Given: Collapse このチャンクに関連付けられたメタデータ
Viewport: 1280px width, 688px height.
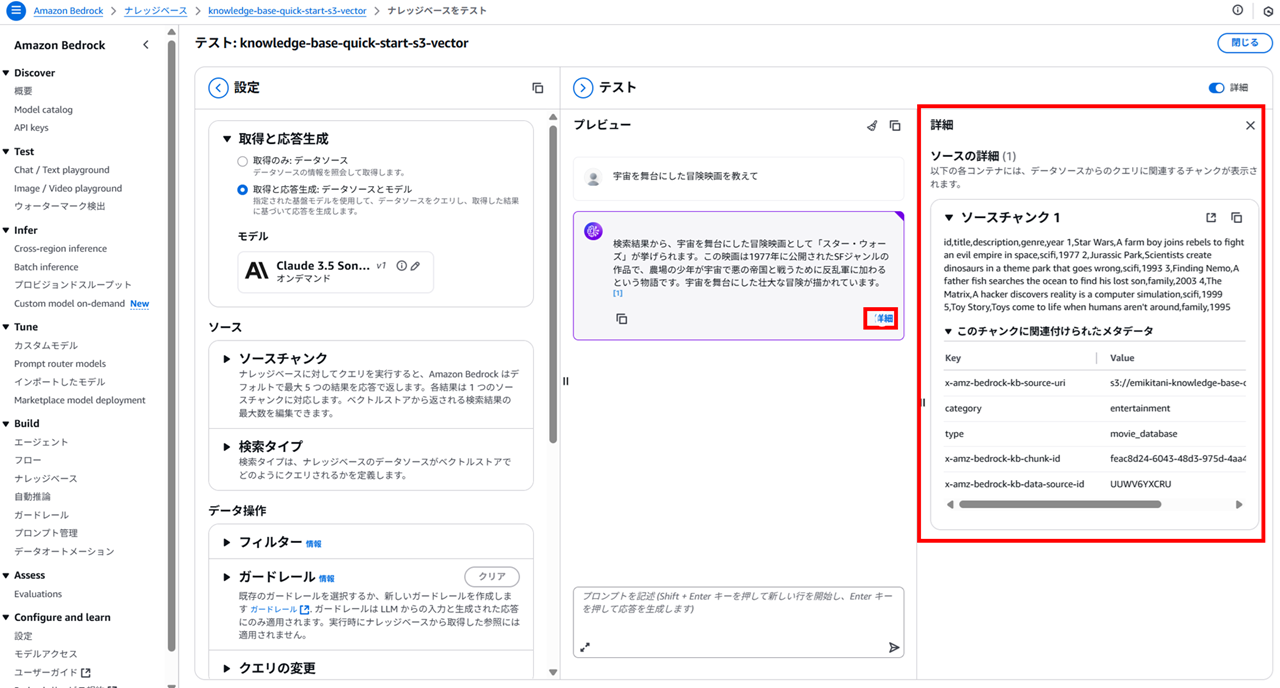Looking at the screenshot, I should 948,331.
